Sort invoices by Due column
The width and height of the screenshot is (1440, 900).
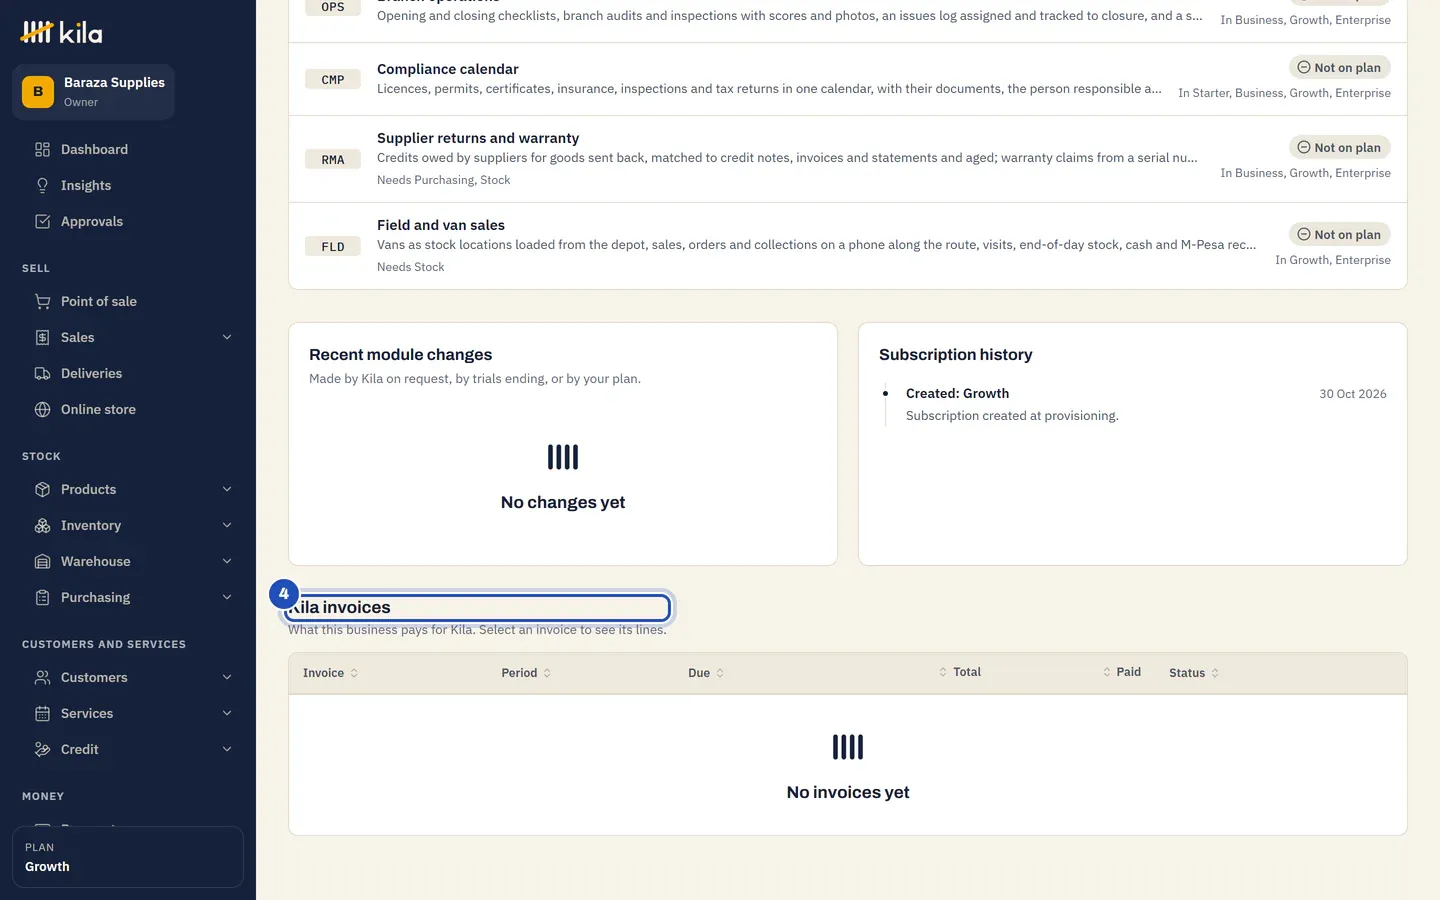pos(706,673)
